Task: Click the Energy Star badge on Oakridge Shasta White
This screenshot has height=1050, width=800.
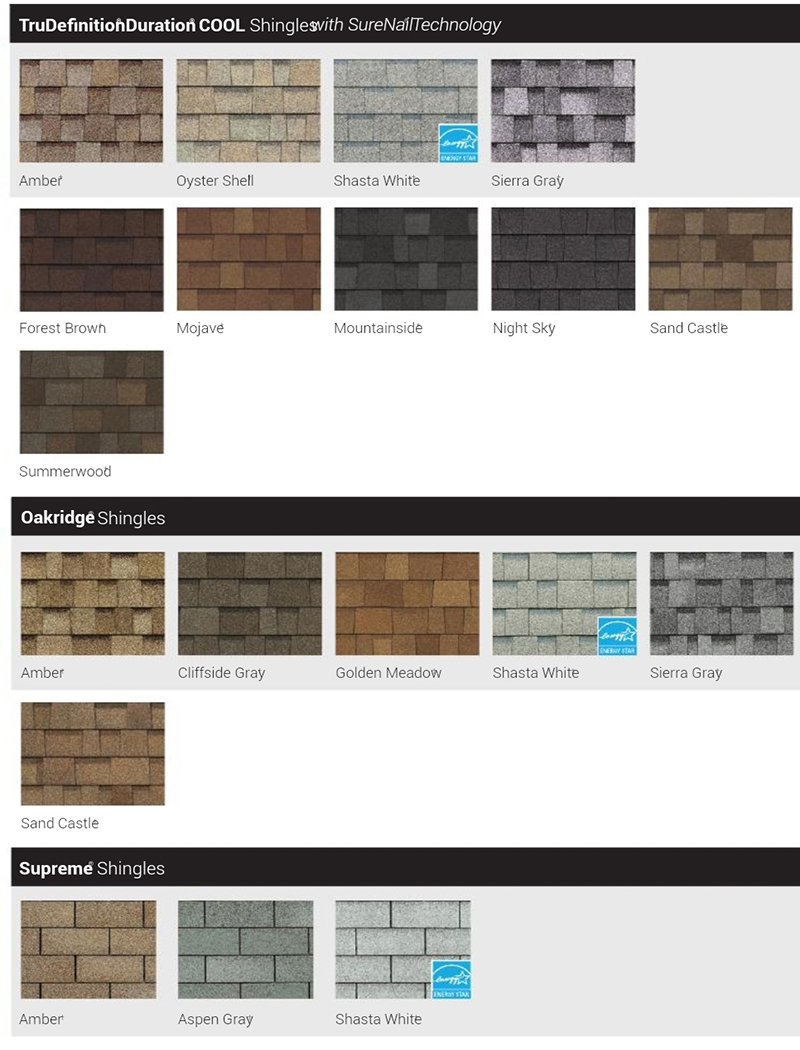Action: (x=616, y=636)
